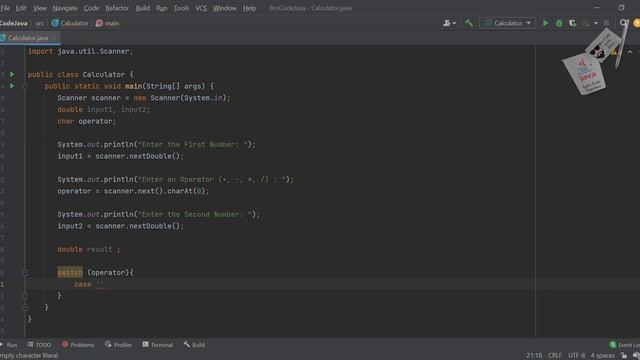Open the Navigate menu

click(x=65, y=8)
